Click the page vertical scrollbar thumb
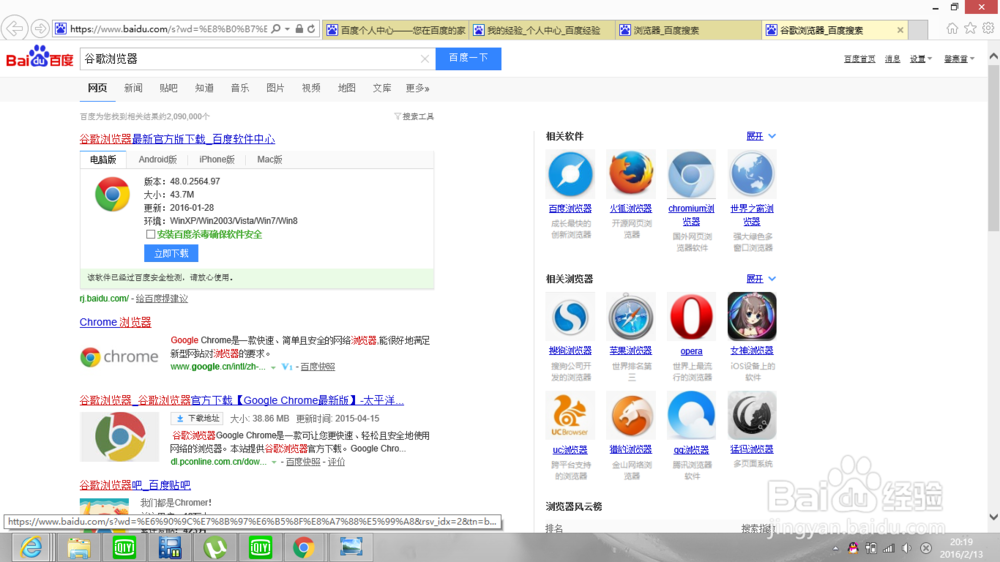The width and height of the screenshot is (1000, 562). pos(994,147)
